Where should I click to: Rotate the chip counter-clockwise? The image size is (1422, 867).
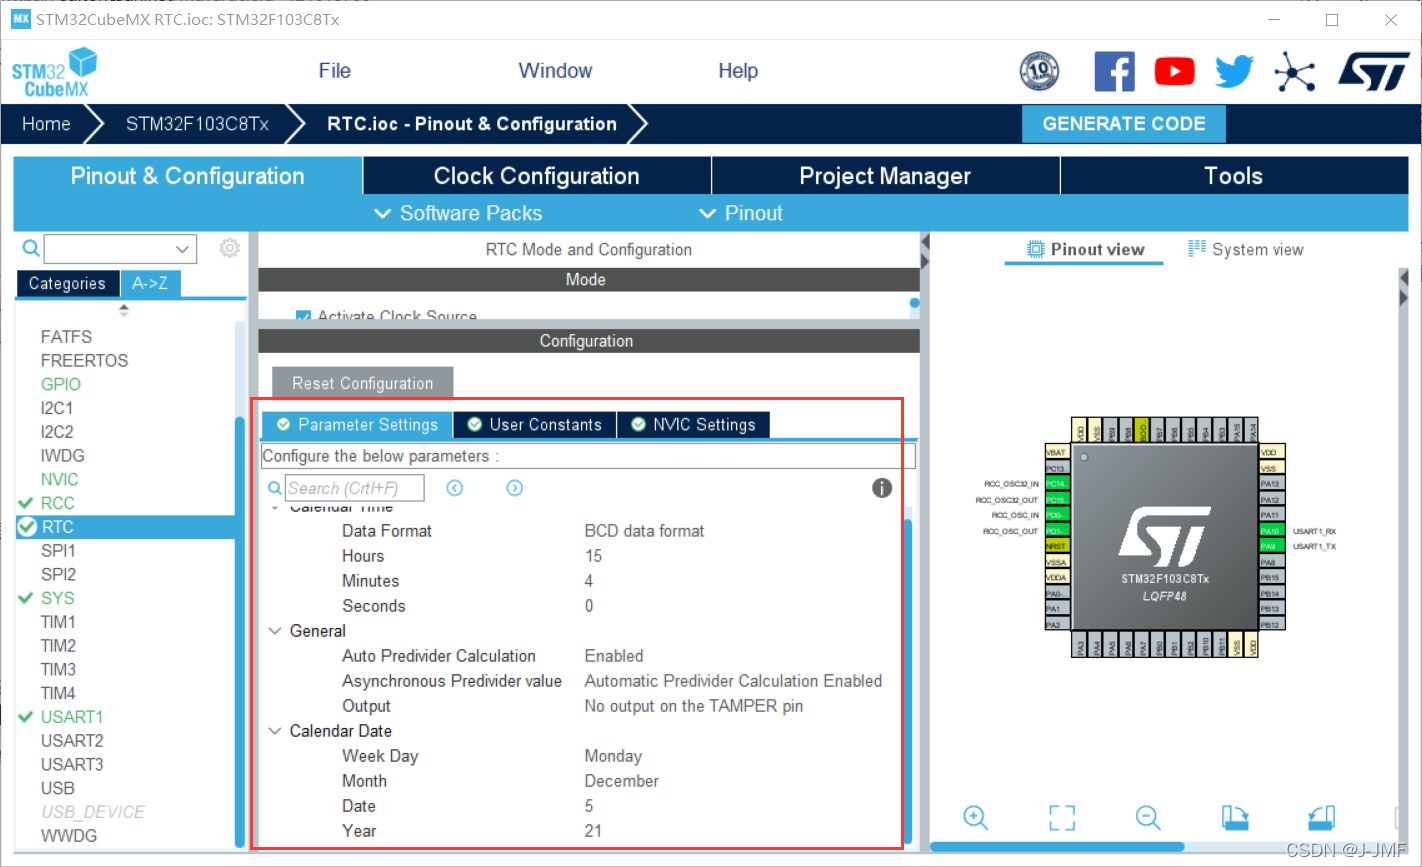[1321, 817]
